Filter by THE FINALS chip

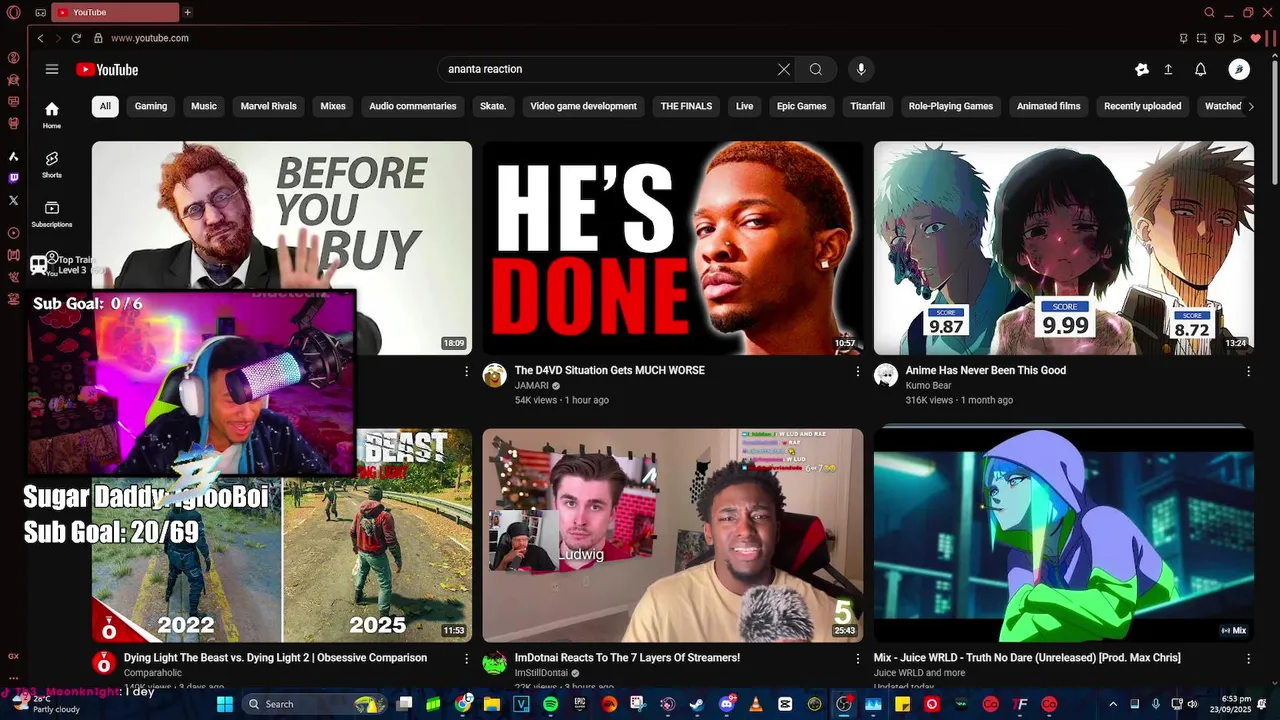[686, 106]
